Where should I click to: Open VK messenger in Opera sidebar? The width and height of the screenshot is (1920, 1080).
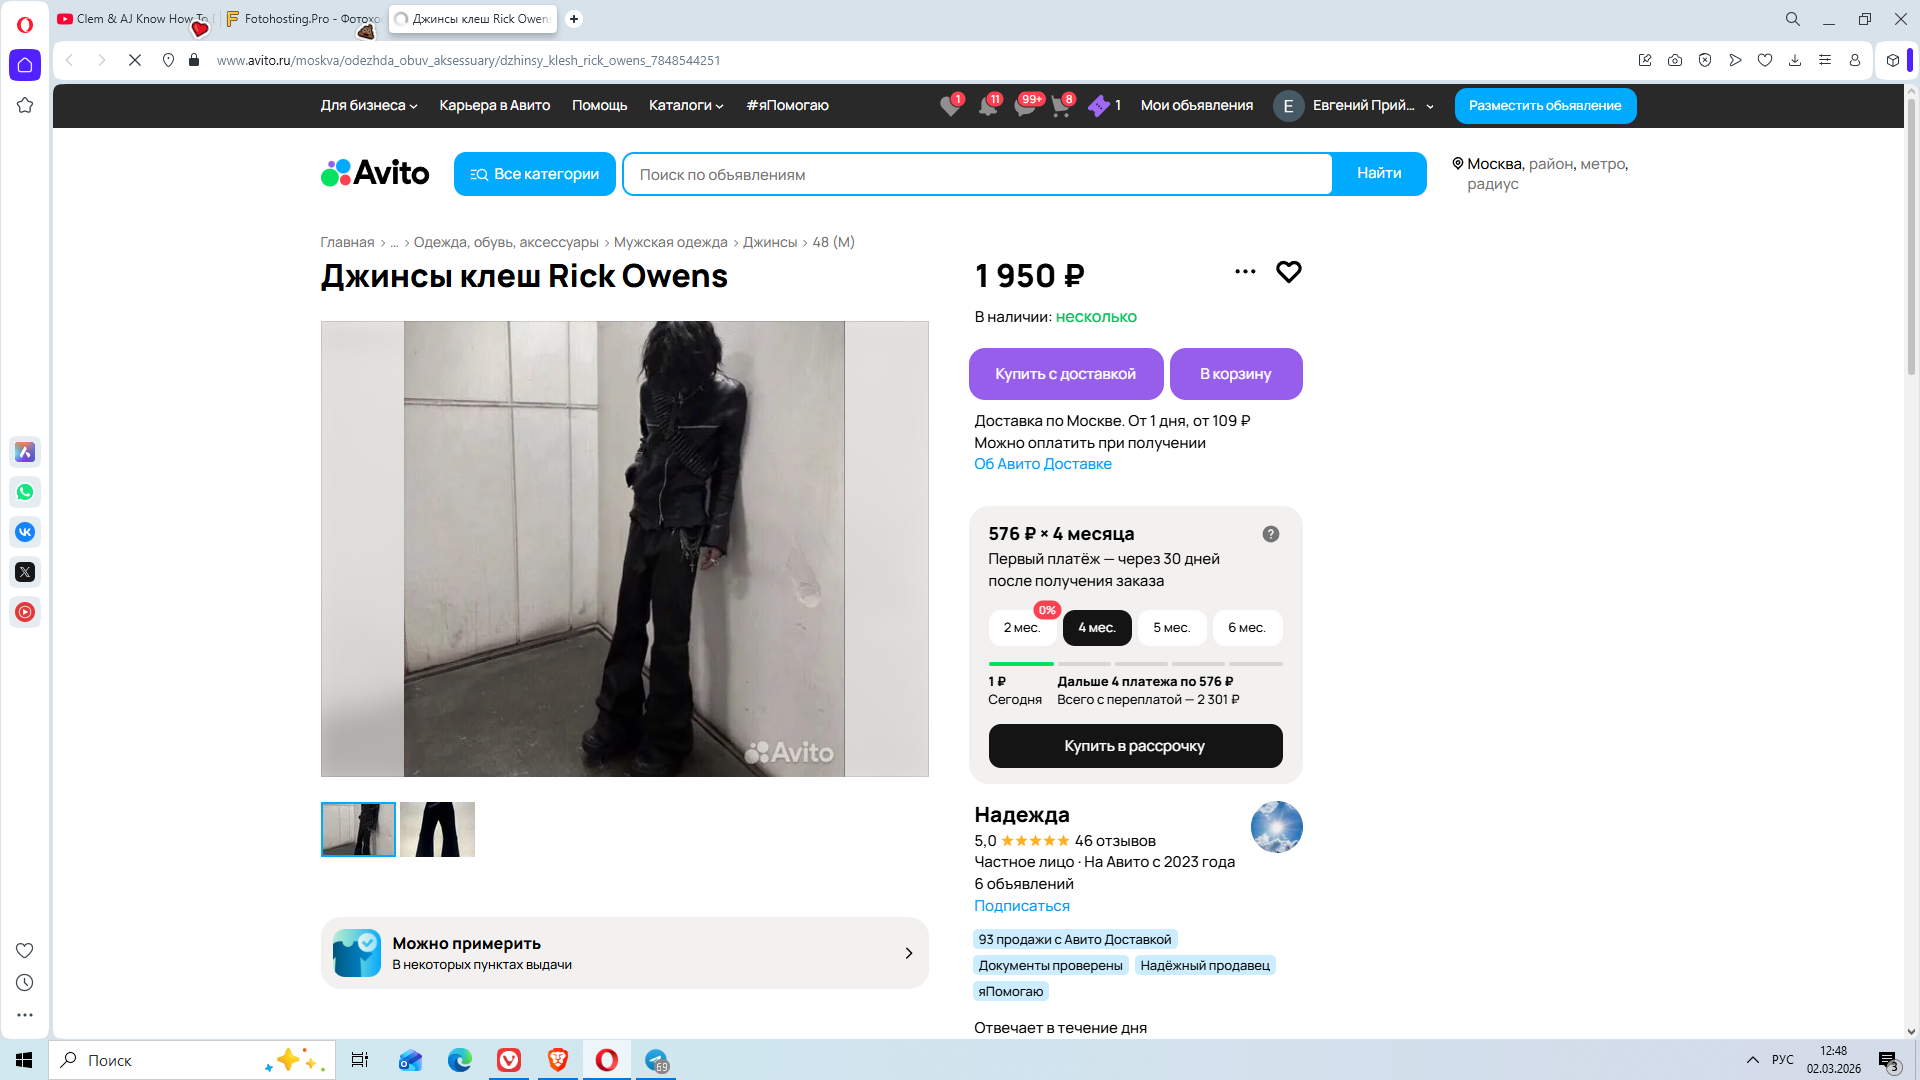click(25, 532)
